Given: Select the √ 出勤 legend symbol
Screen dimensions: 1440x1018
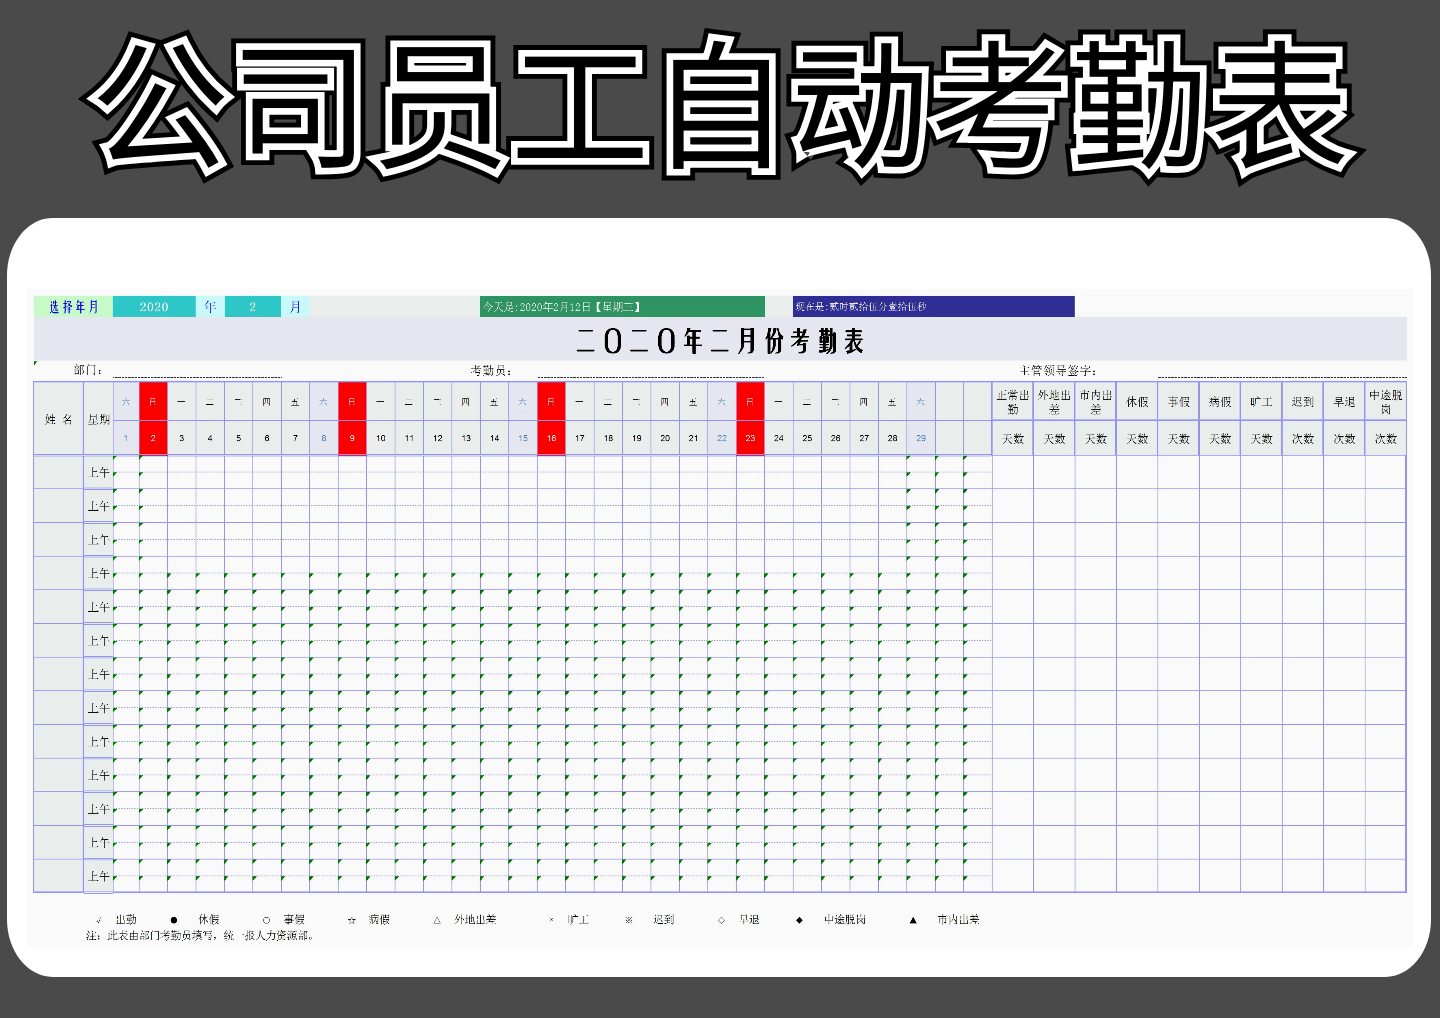Looking at the screenshot, I should coord(98,918).
